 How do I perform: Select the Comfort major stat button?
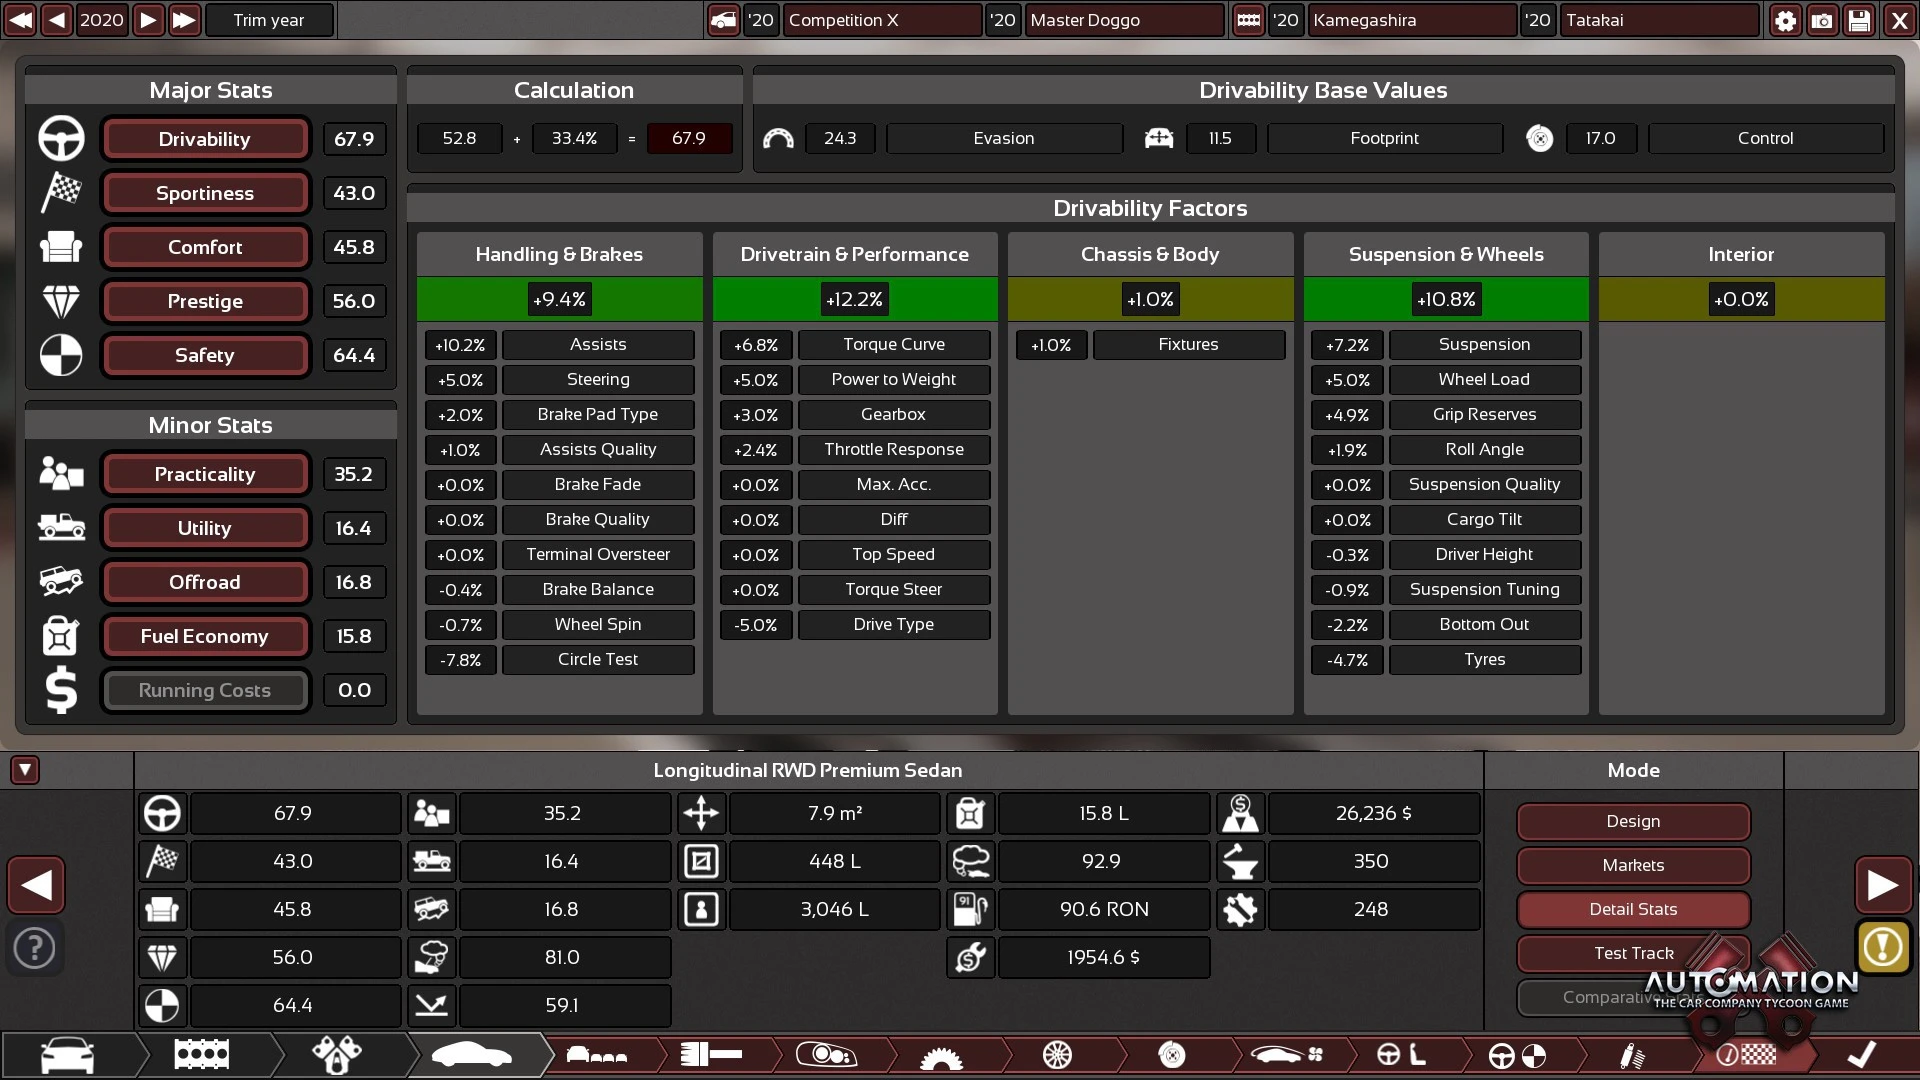pos(205,247)
